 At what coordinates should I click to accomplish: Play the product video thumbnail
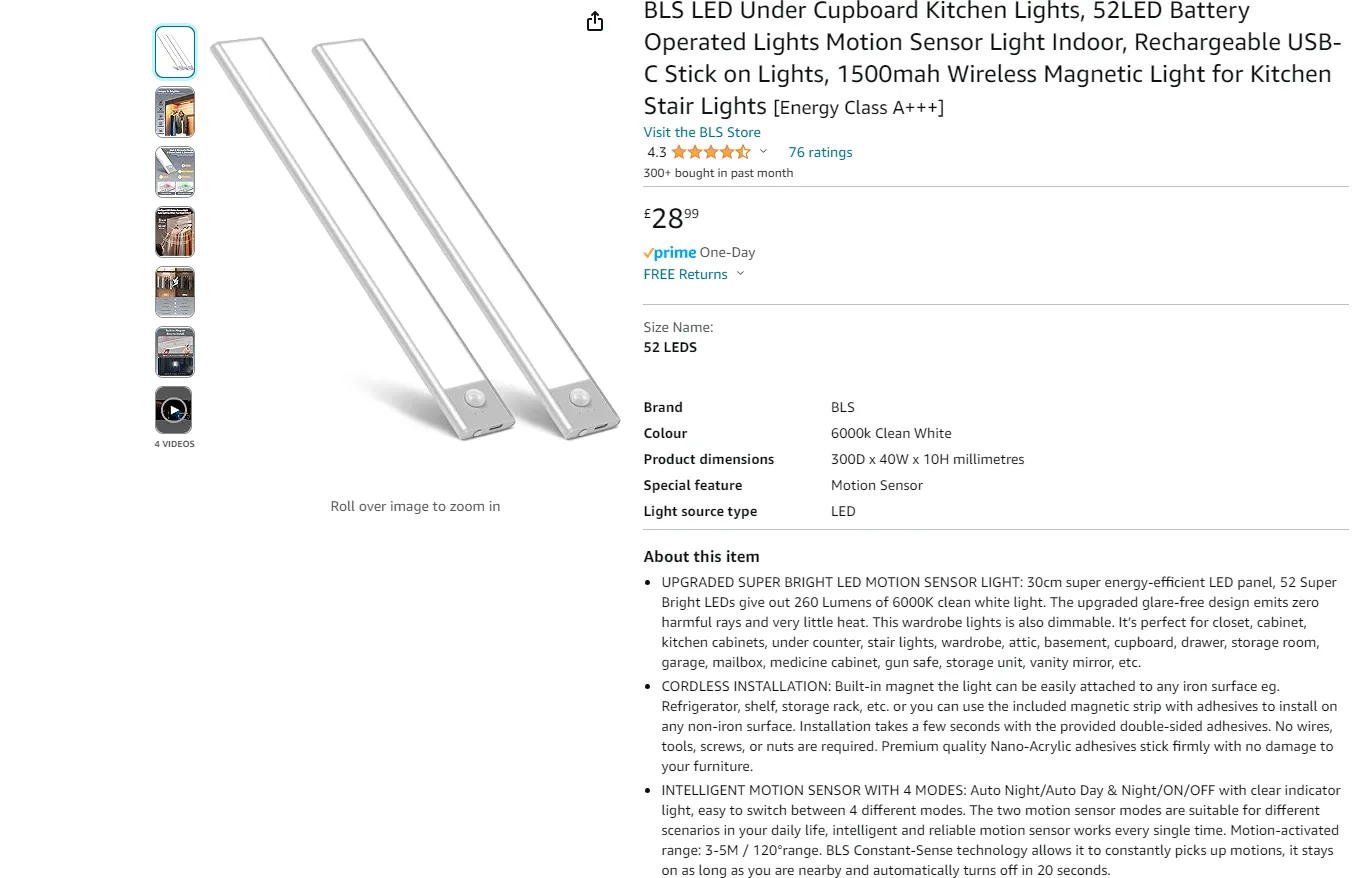[174, 410]
